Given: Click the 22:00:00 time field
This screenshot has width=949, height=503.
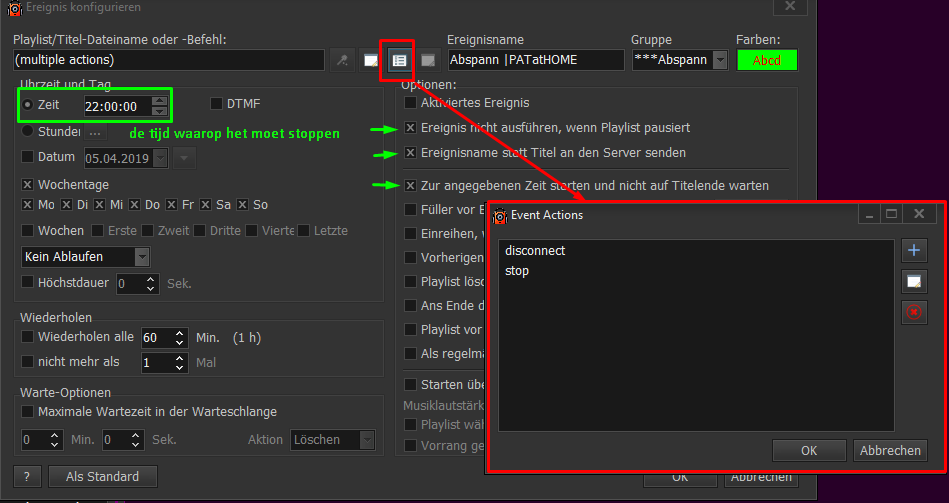Looking at the screenshot, I should point(118,107).
